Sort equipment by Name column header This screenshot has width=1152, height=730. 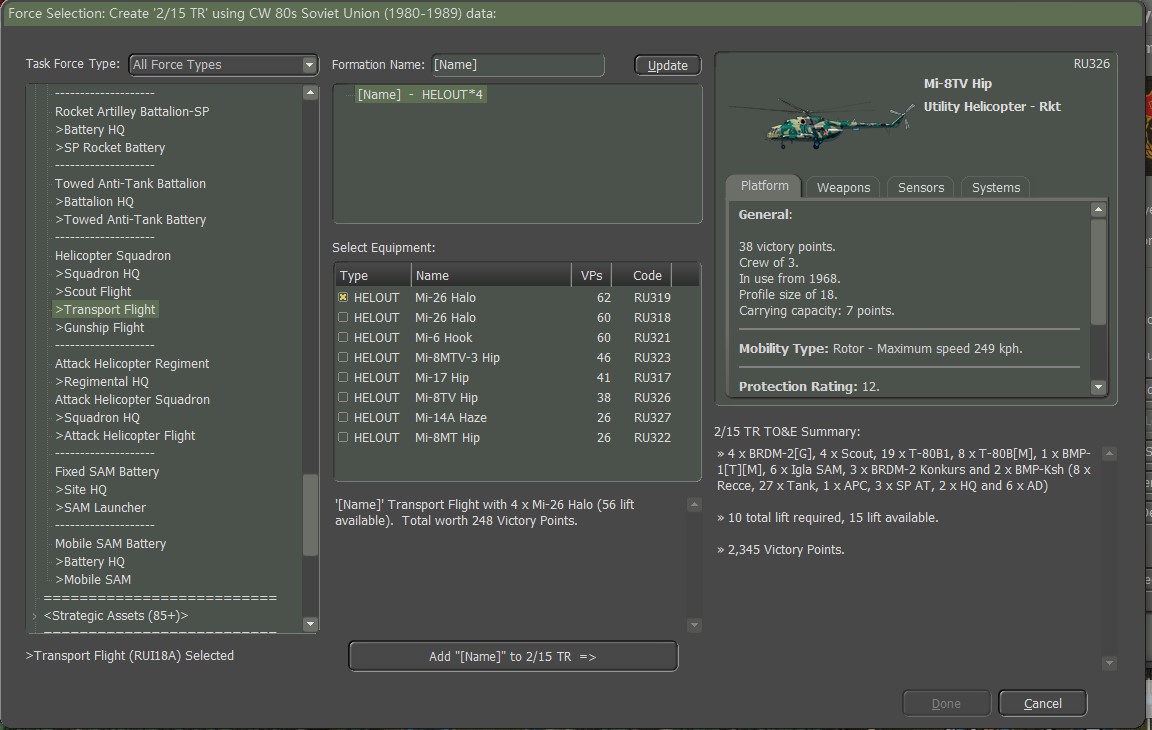coord(491,275)
